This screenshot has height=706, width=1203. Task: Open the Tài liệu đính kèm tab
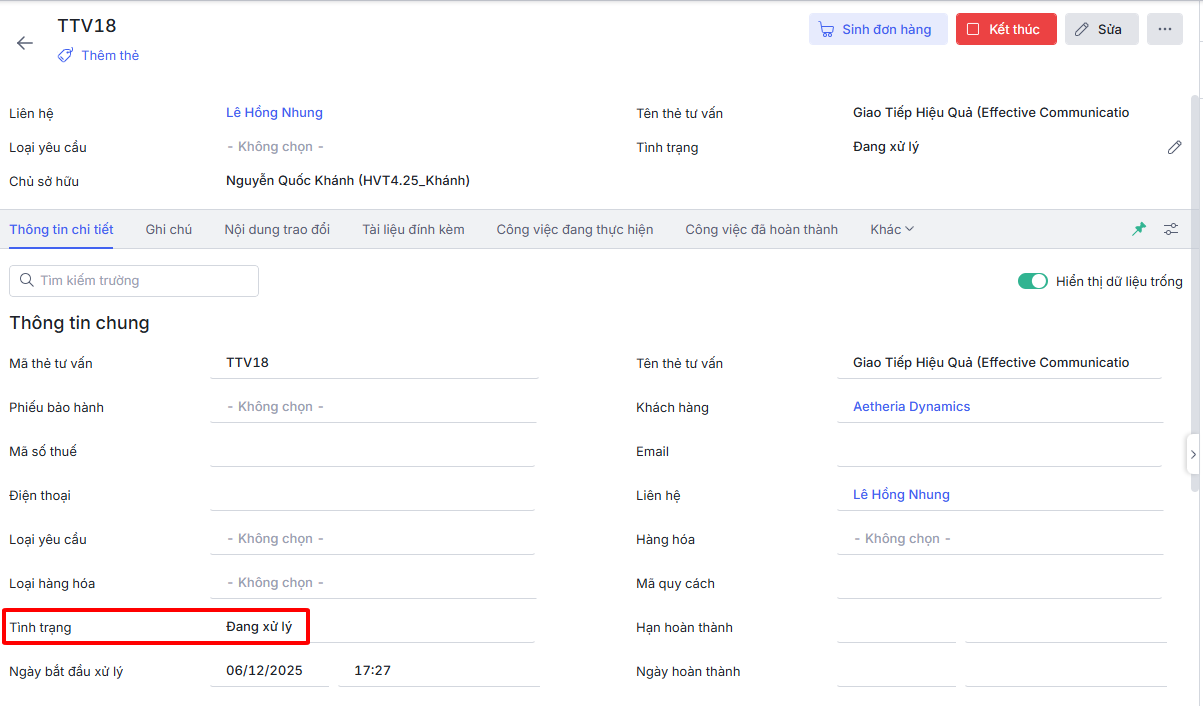(x=413, y=229)
